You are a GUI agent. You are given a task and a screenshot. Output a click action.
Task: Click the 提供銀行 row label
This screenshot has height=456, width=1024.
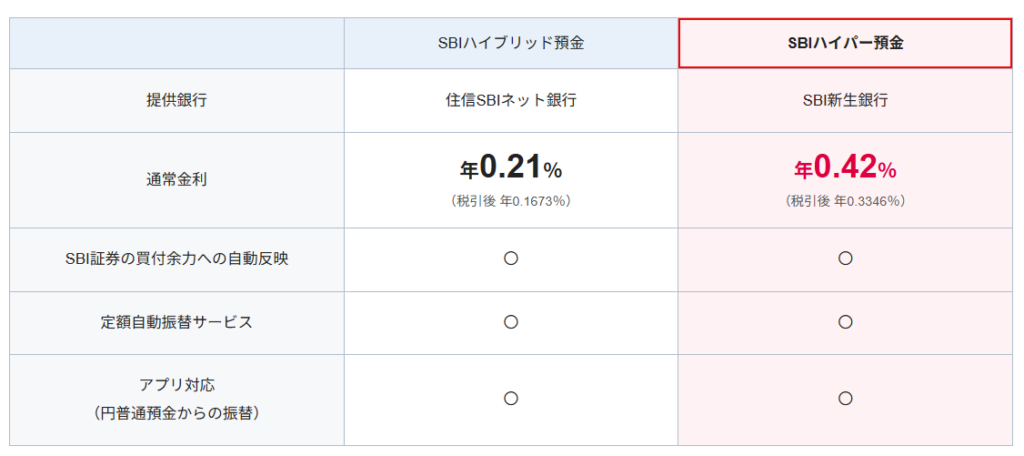pos(176,100)
